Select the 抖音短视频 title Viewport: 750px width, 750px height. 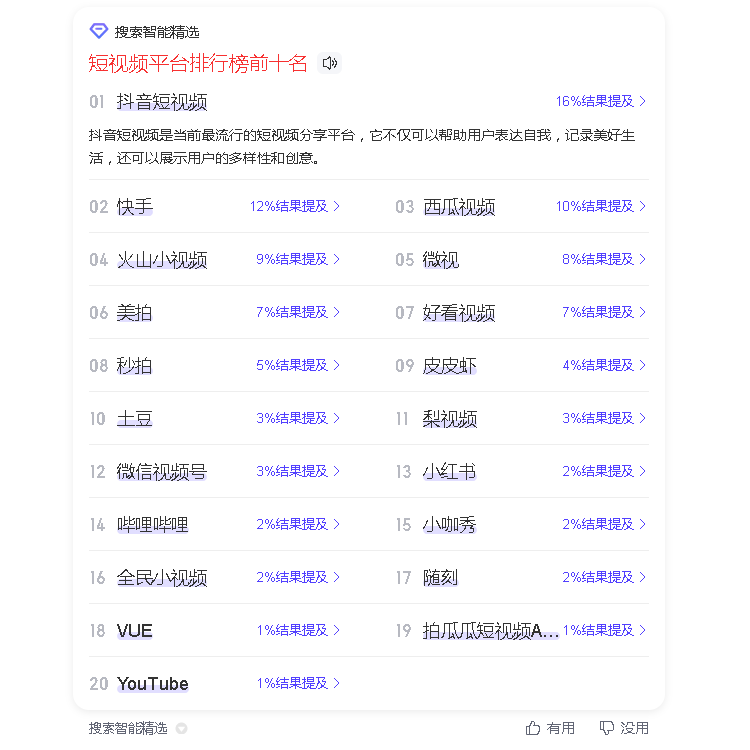coord(162,102)
